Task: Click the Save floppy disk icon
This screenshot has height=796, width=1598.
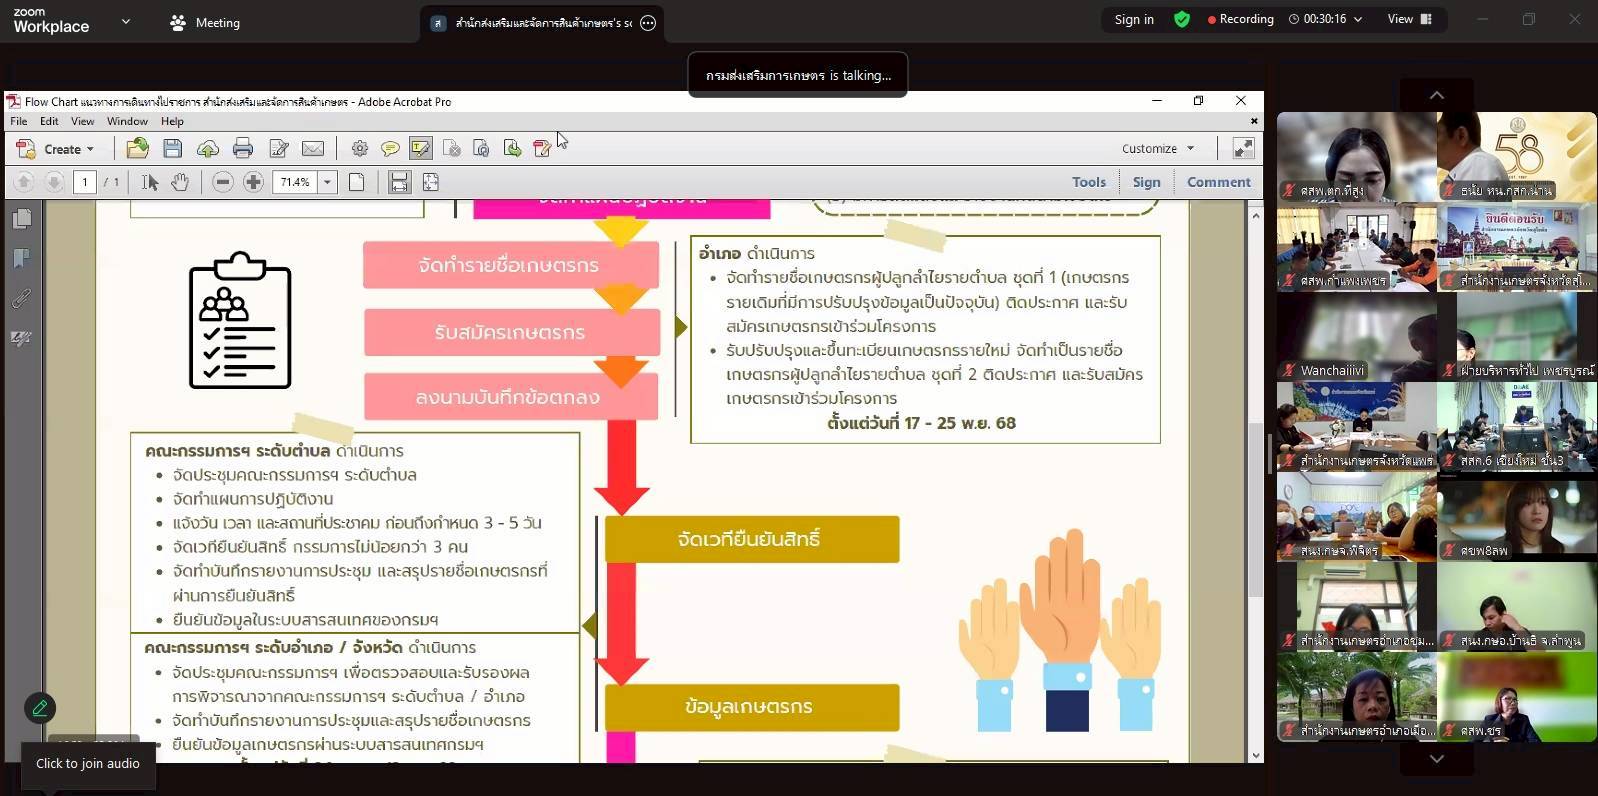Action: 173,149
